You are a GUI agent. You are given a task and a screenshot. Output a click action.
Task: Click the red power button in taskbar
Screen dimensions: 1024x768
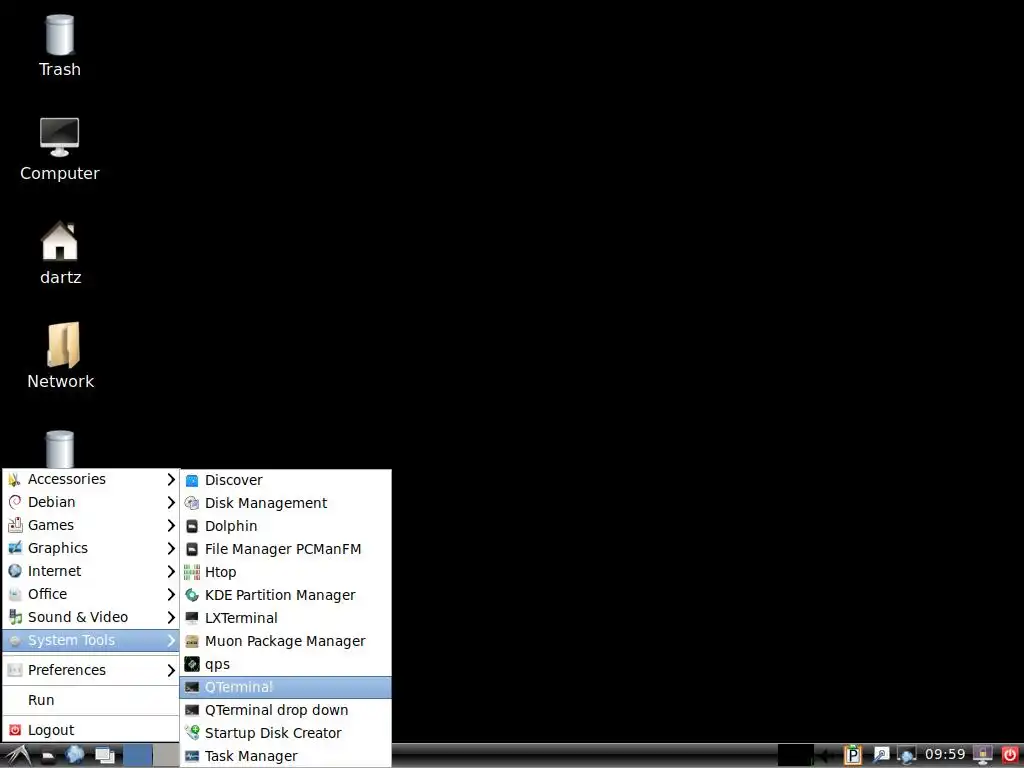tap(1010, 755)
